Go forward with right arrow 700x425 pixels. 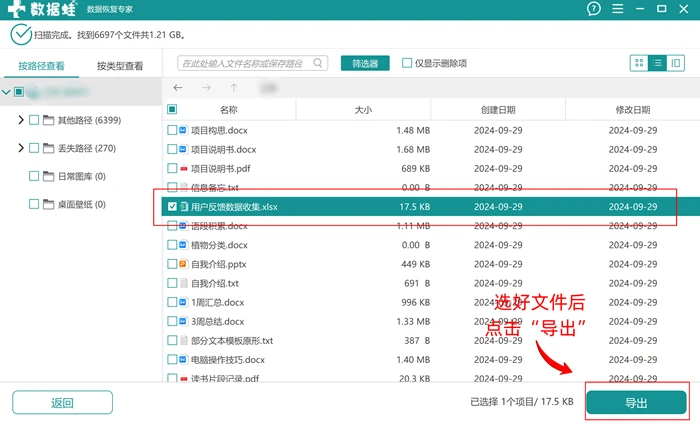[x=206, y=88]
